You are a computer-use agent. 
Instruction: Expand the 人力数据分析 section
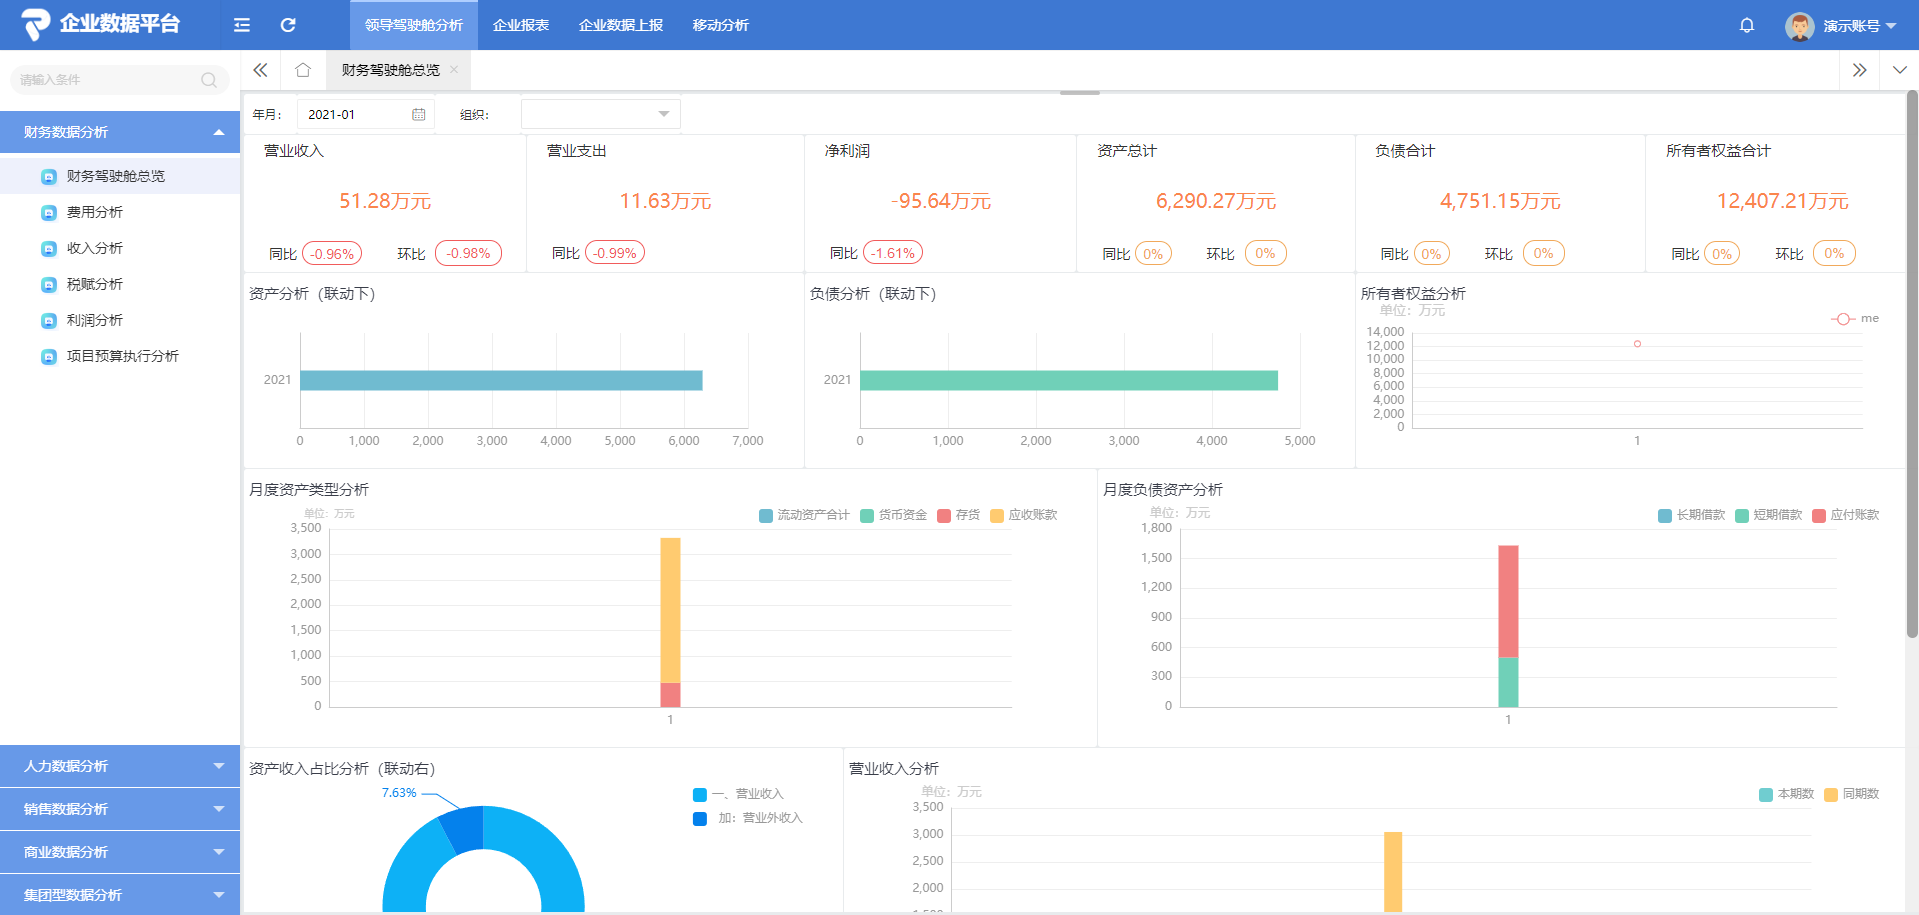(x=120, y=766)
